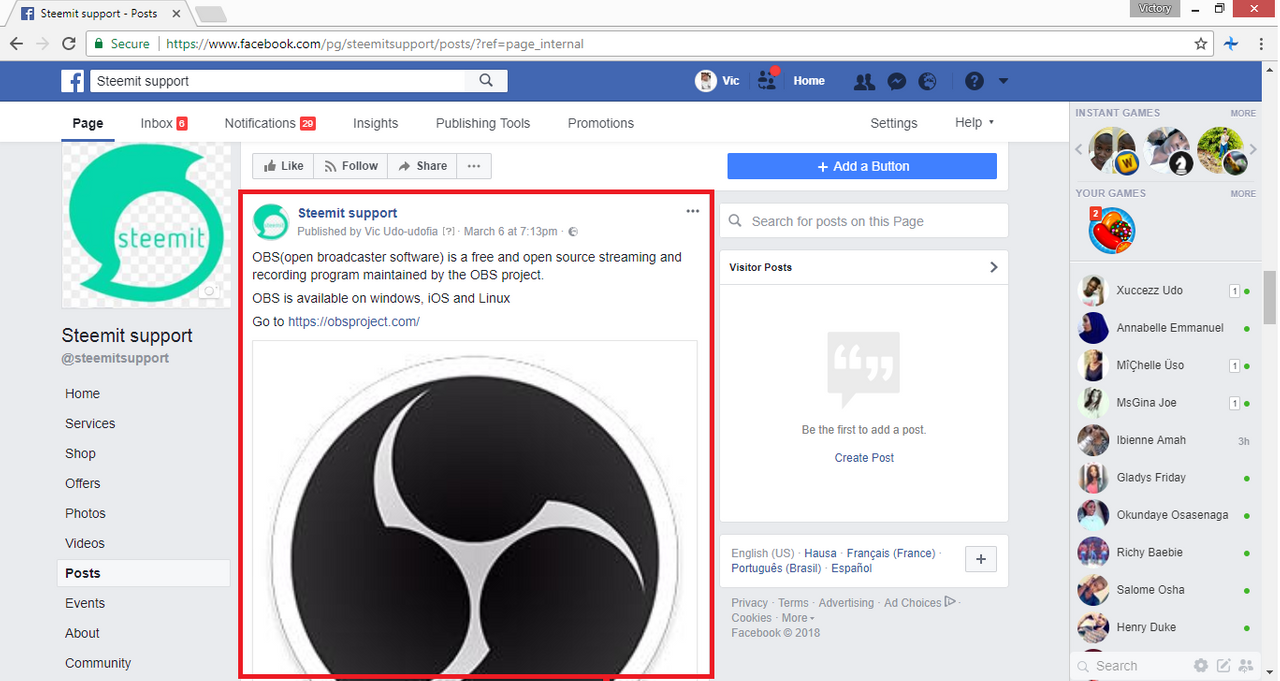This screenshot has height=681, width=1280.
Task: Expand the Visitor Posts section arrow
Action: pos(993,267)
